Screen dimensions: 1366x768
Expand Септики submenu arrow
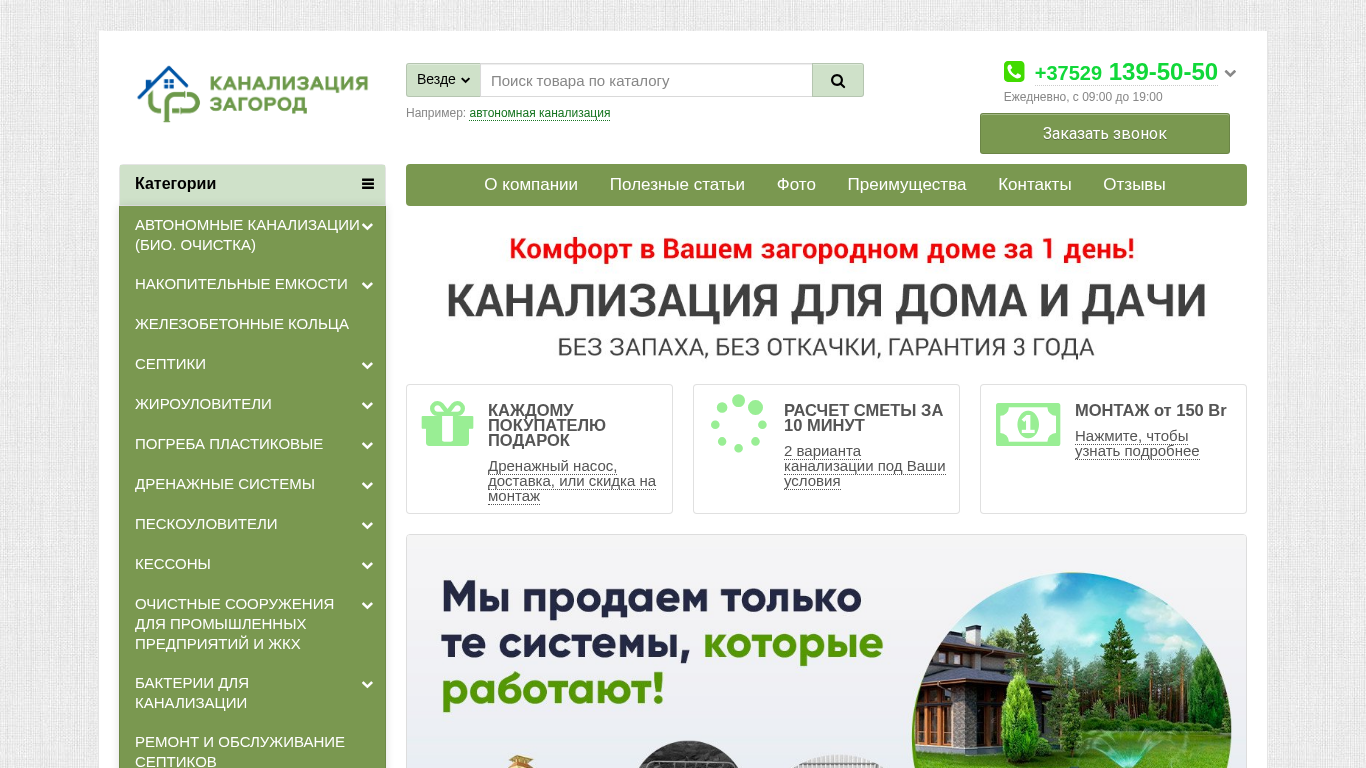click(x=368, y=365)
